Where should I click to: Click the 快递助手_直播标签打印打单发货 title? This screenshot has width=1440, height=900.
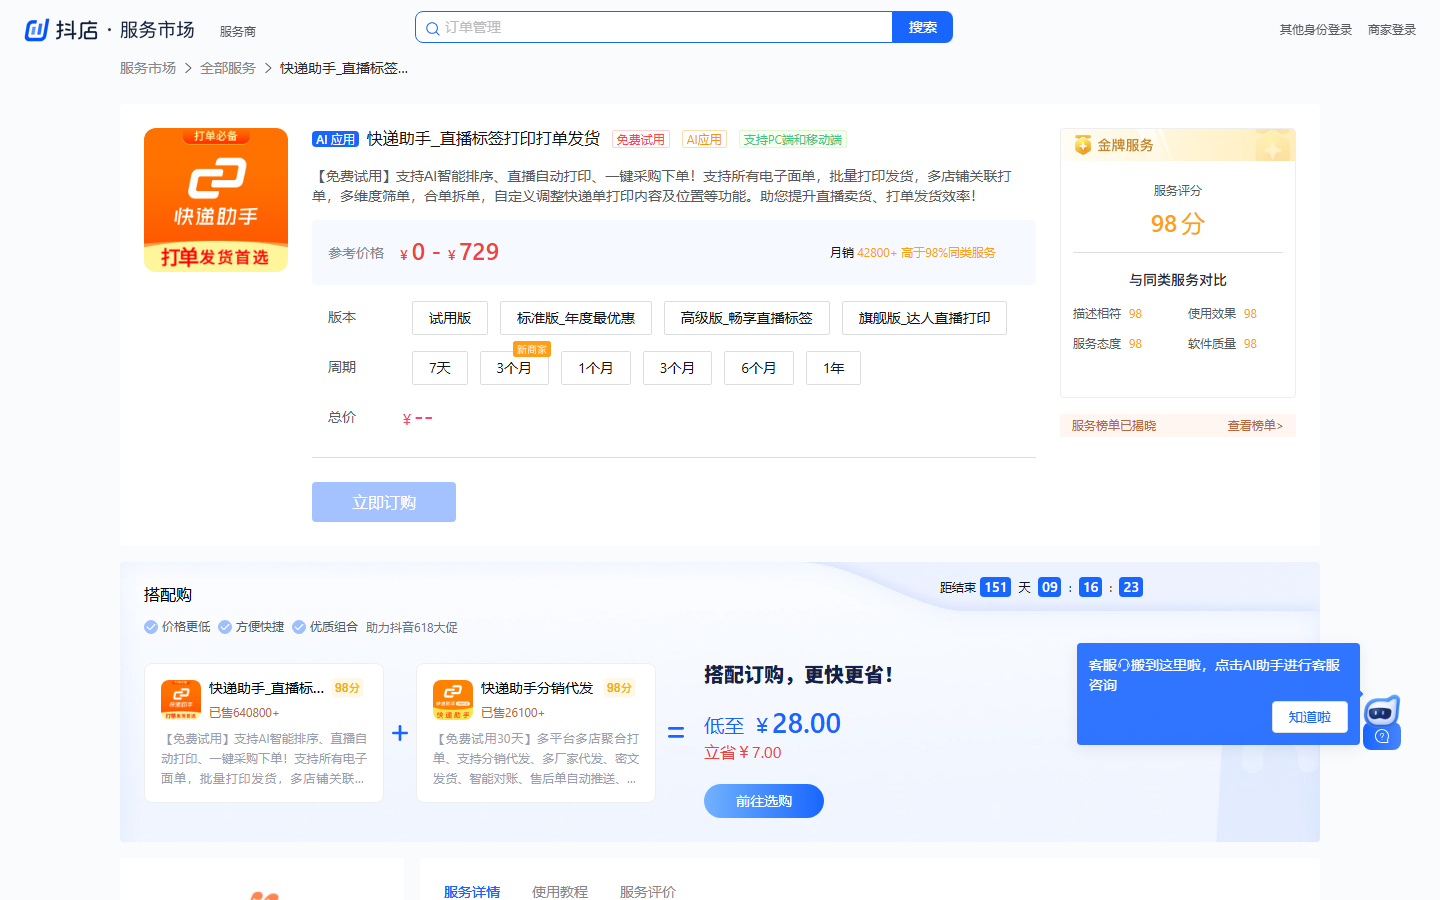[x=483, y=139]
